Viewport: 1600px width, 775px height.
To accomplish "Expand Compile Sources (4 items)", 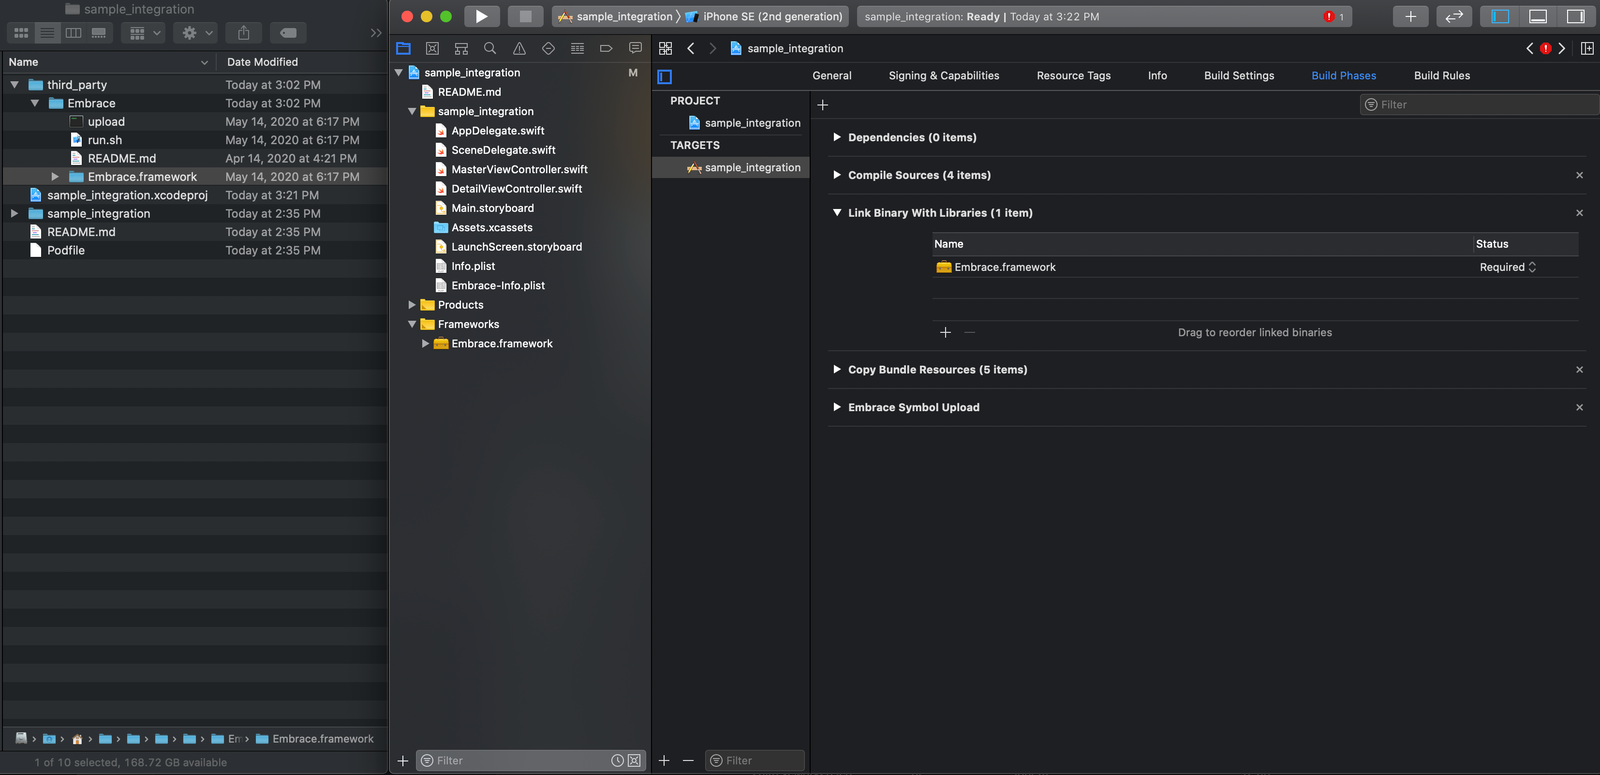I will coord(837,175).
